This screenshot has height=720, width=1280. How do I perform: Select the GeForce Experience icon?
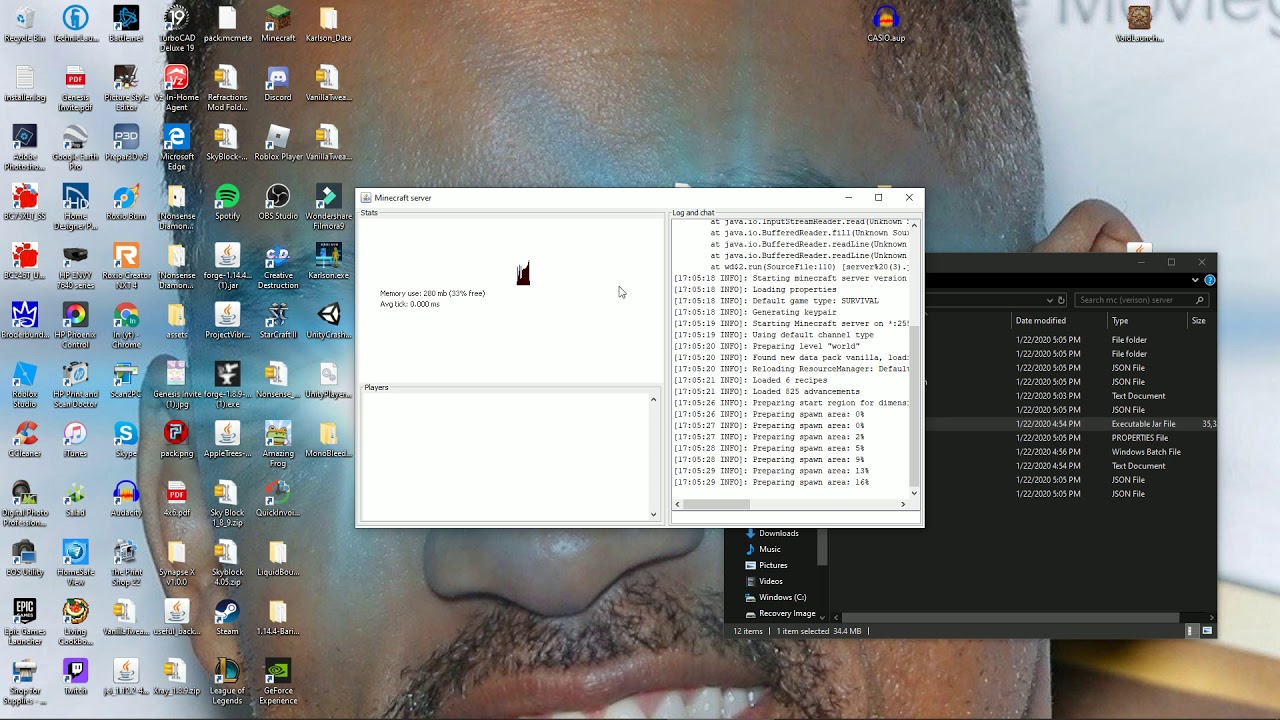278,682
